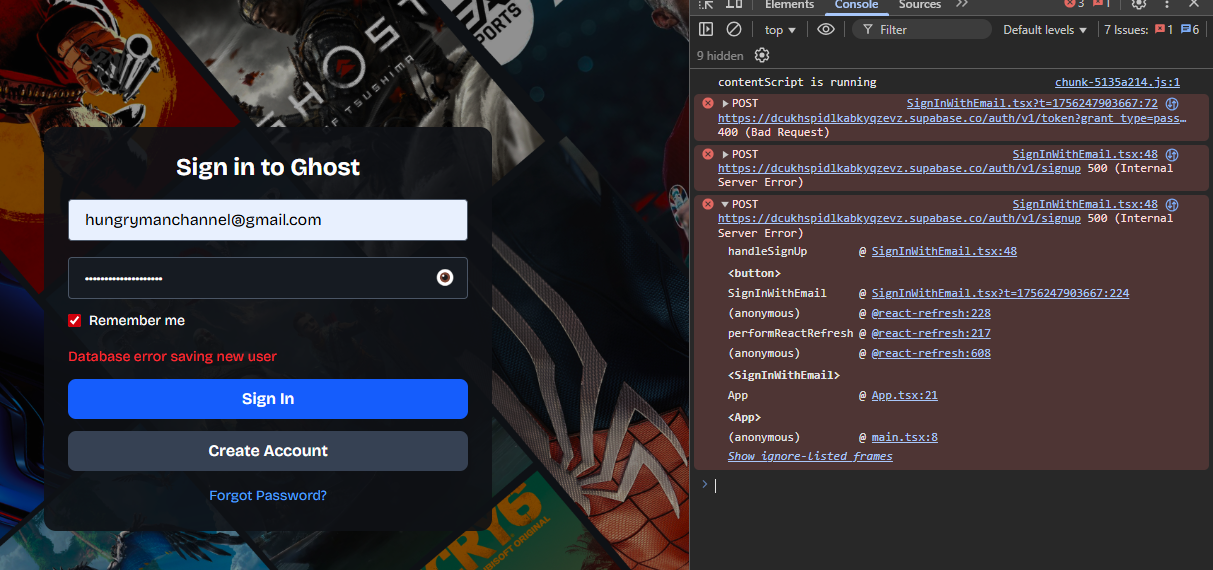Open the @react-refresh:608 stack link
This screenshot has width=1213, height=570.
931,353
